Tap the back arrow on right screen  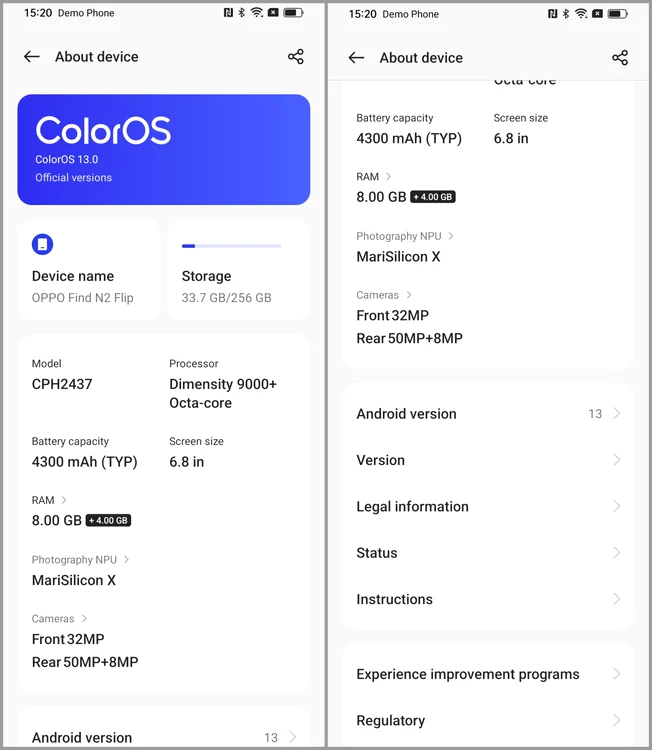(x=356, y=58)
